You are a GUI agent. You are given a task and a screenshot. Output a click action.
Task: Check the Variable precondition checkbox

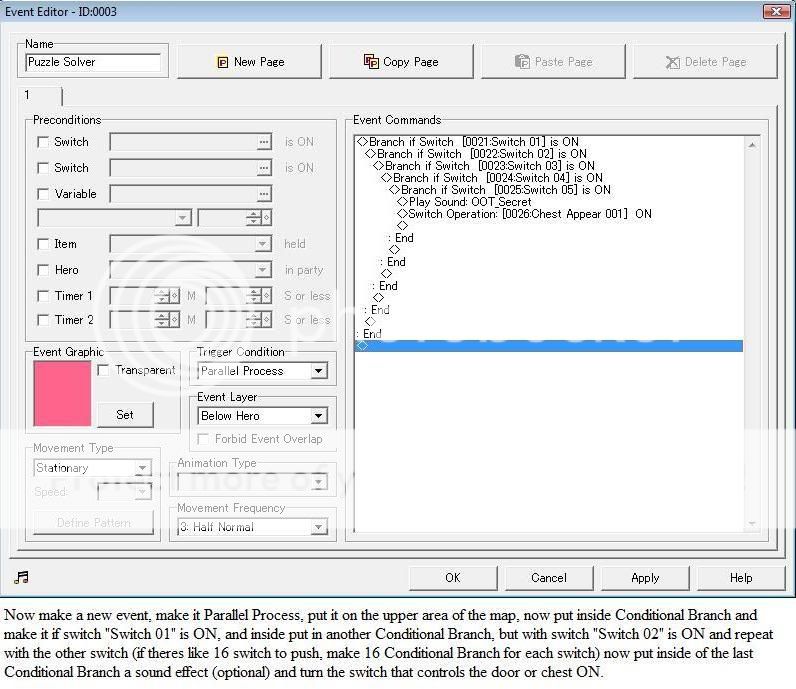(x=43, y=194)
